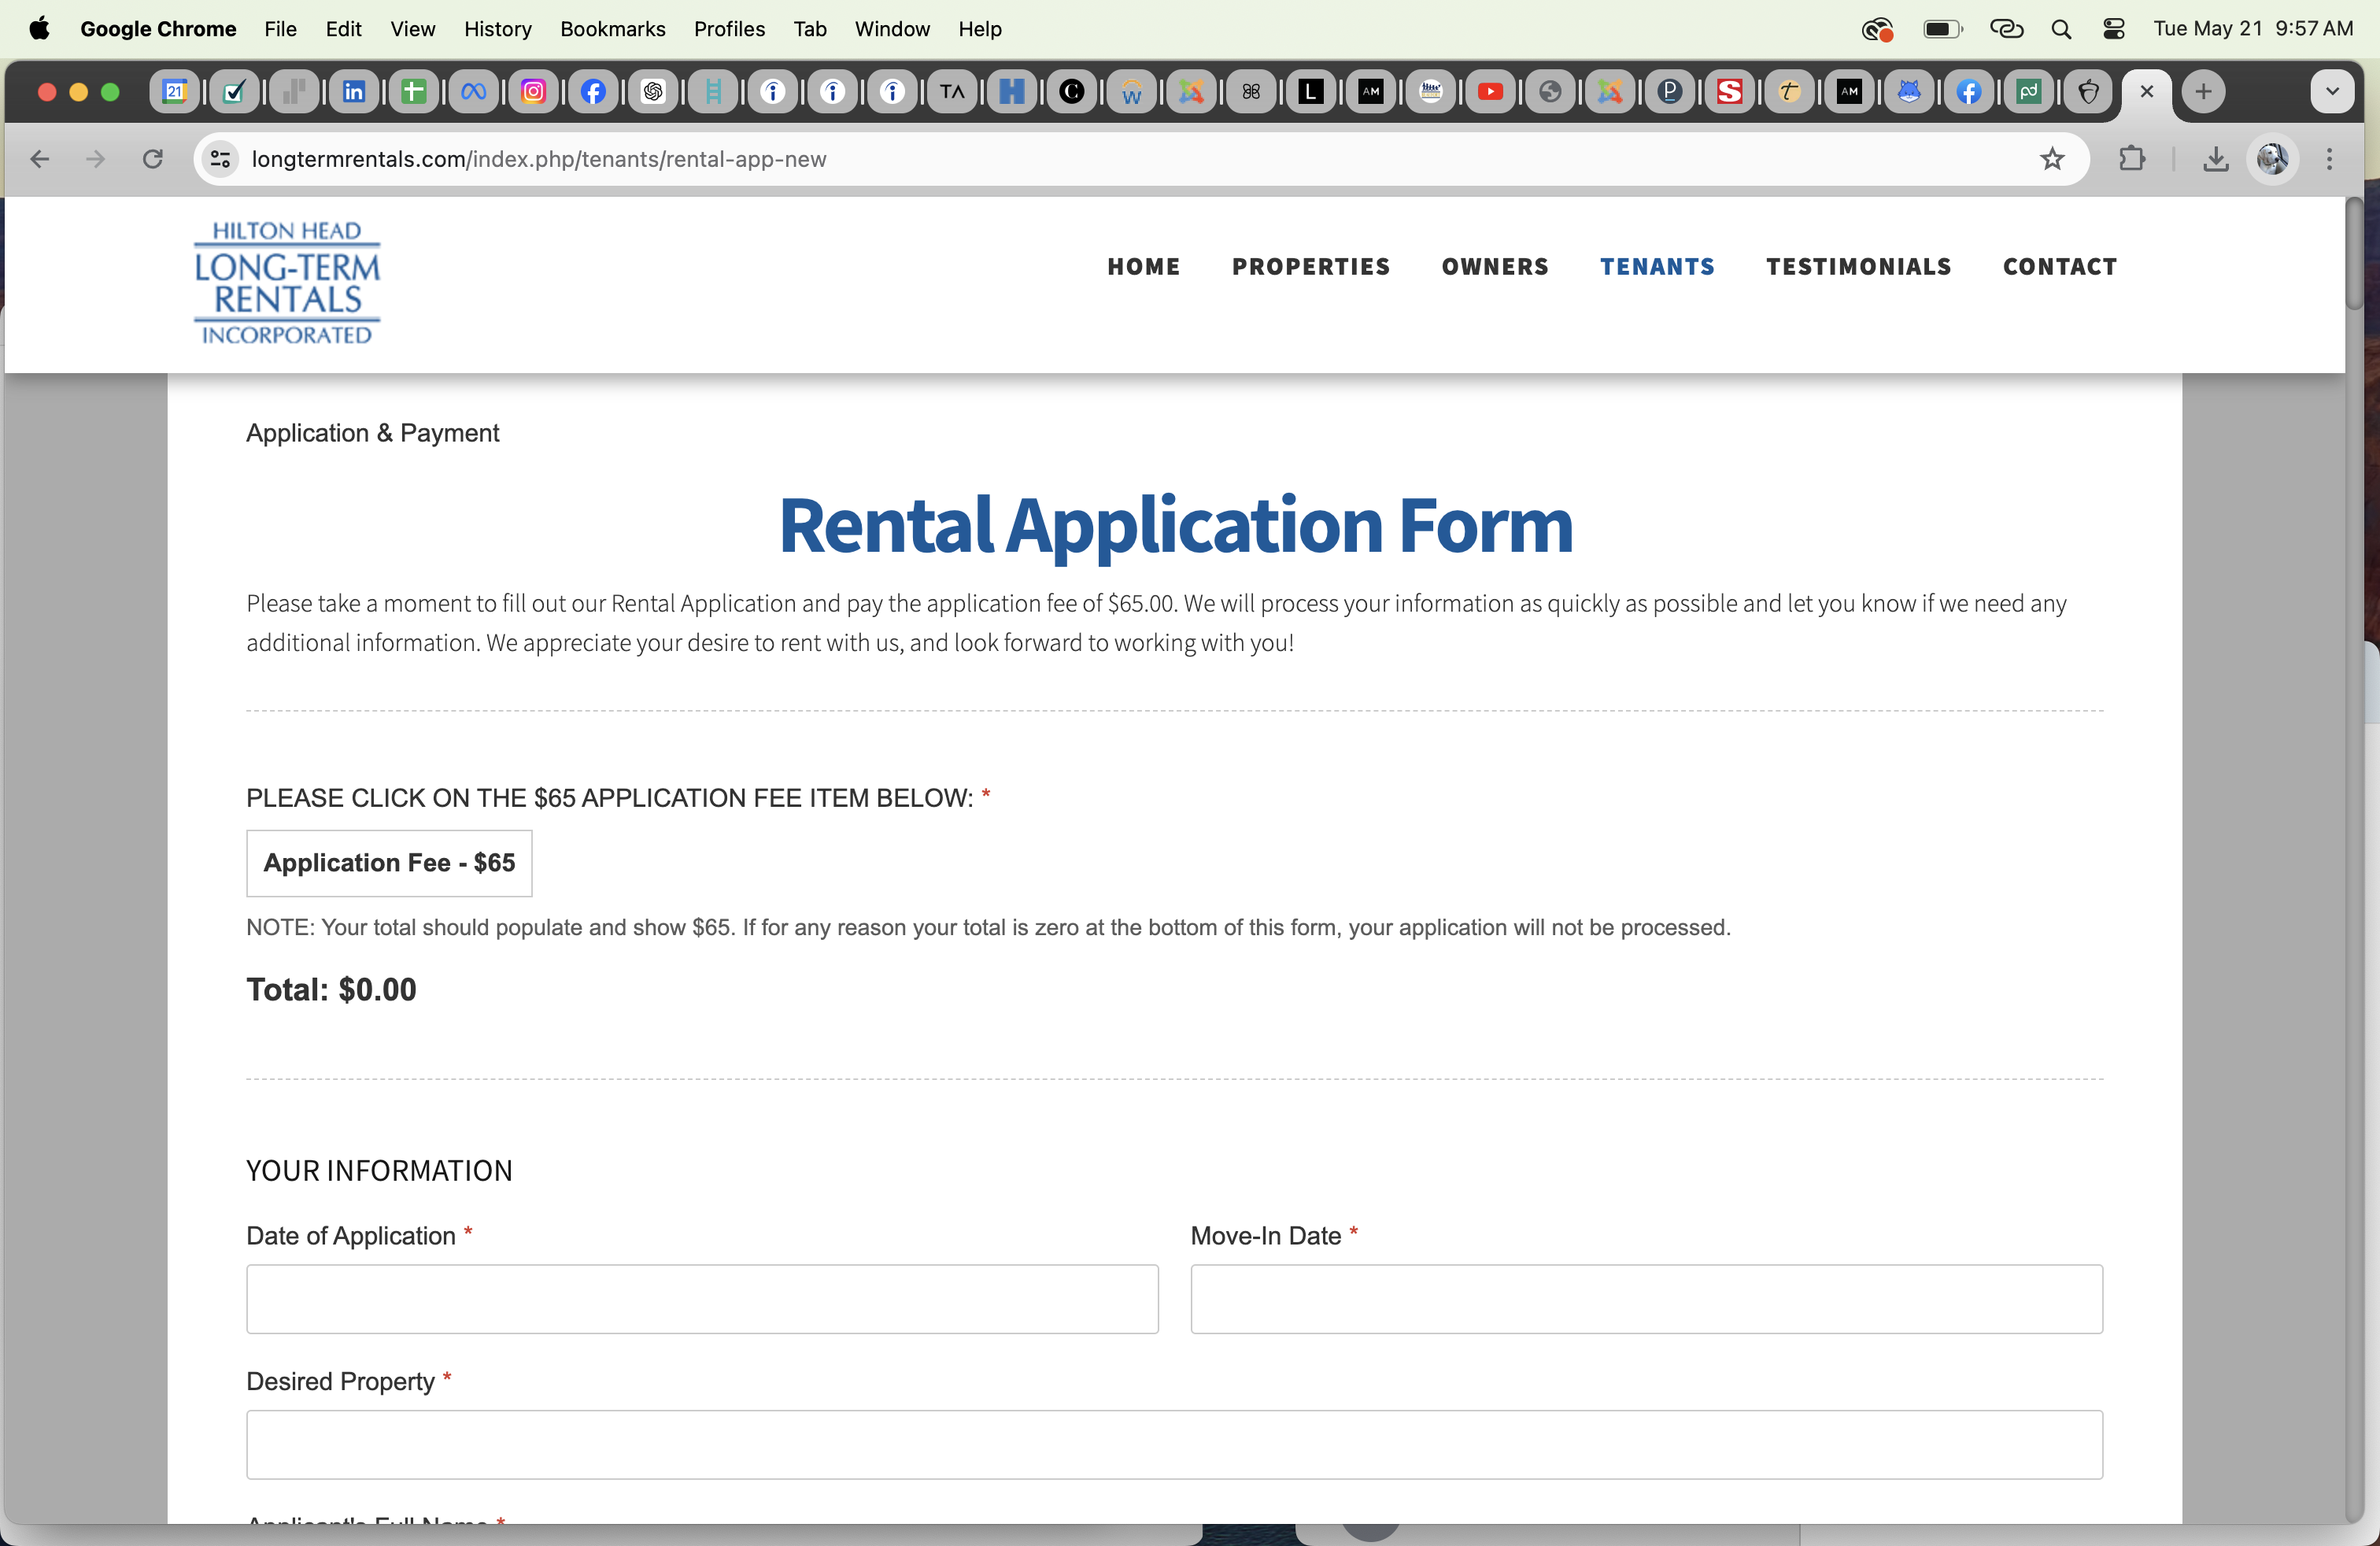Open Chrome downloads tray icon
Viewport: 2380px width, 1546px height.
click(2215, 159)
